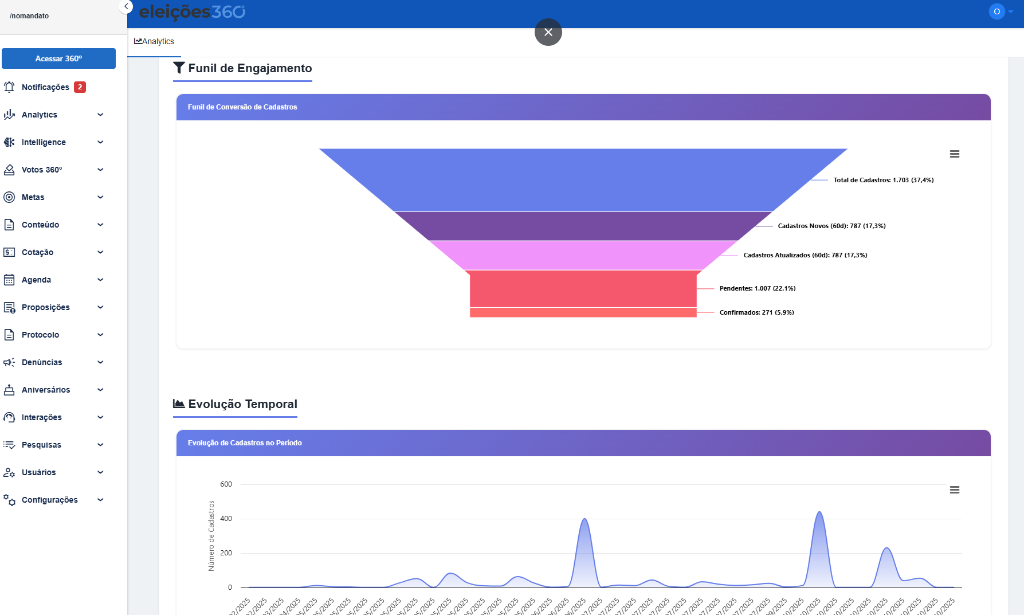
Task: Open the funnel chart context menu icon
Action: pyautogui.click(x=954, y=153)
